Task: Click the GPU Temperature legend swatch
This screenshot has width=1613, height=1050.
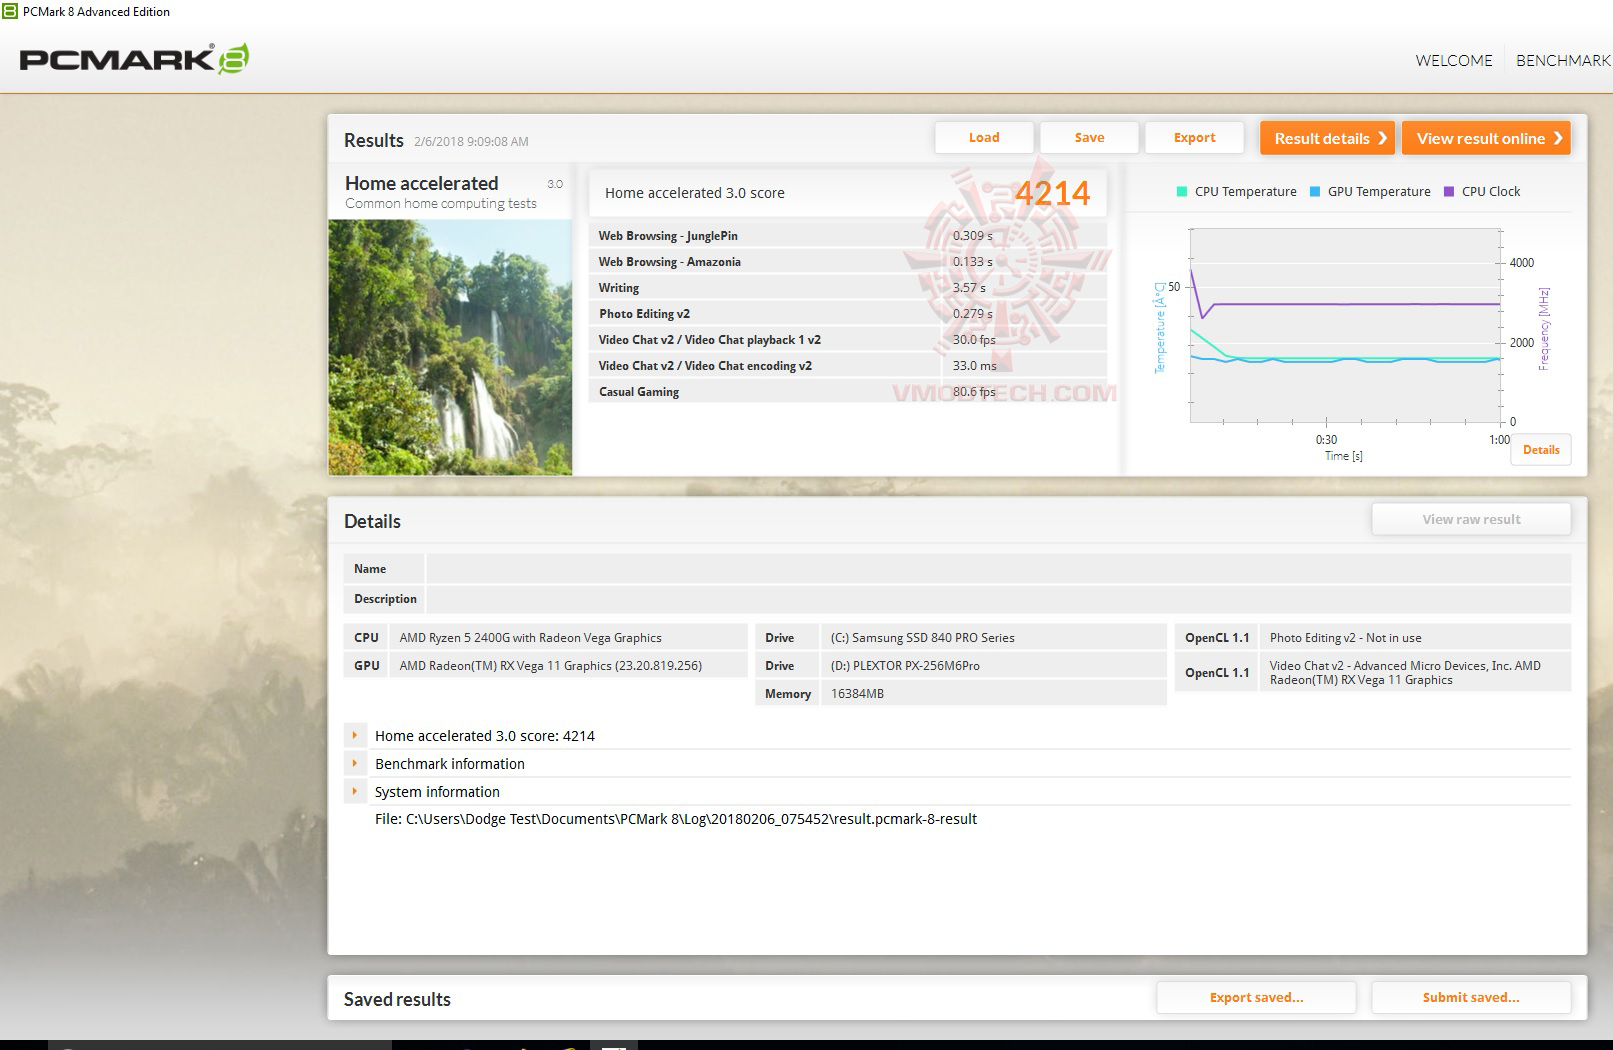Action: 1315,192
